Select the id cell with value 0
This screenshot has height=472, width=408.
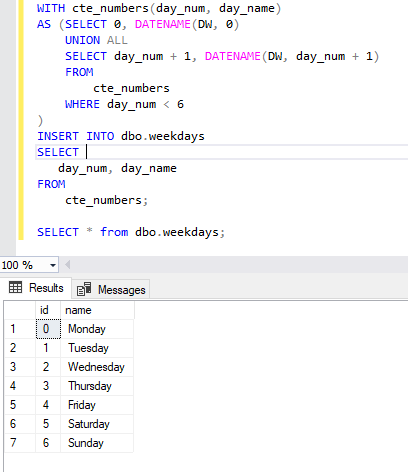48,329
